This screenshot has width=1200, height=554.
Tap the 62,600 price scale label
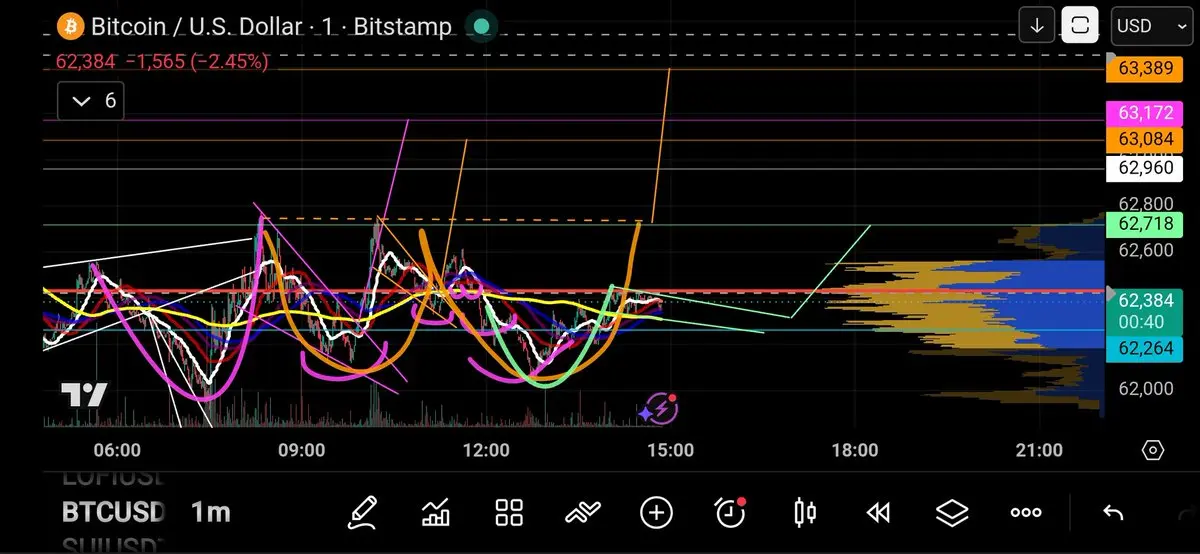pyautogui.click(x=1145, y=250)
